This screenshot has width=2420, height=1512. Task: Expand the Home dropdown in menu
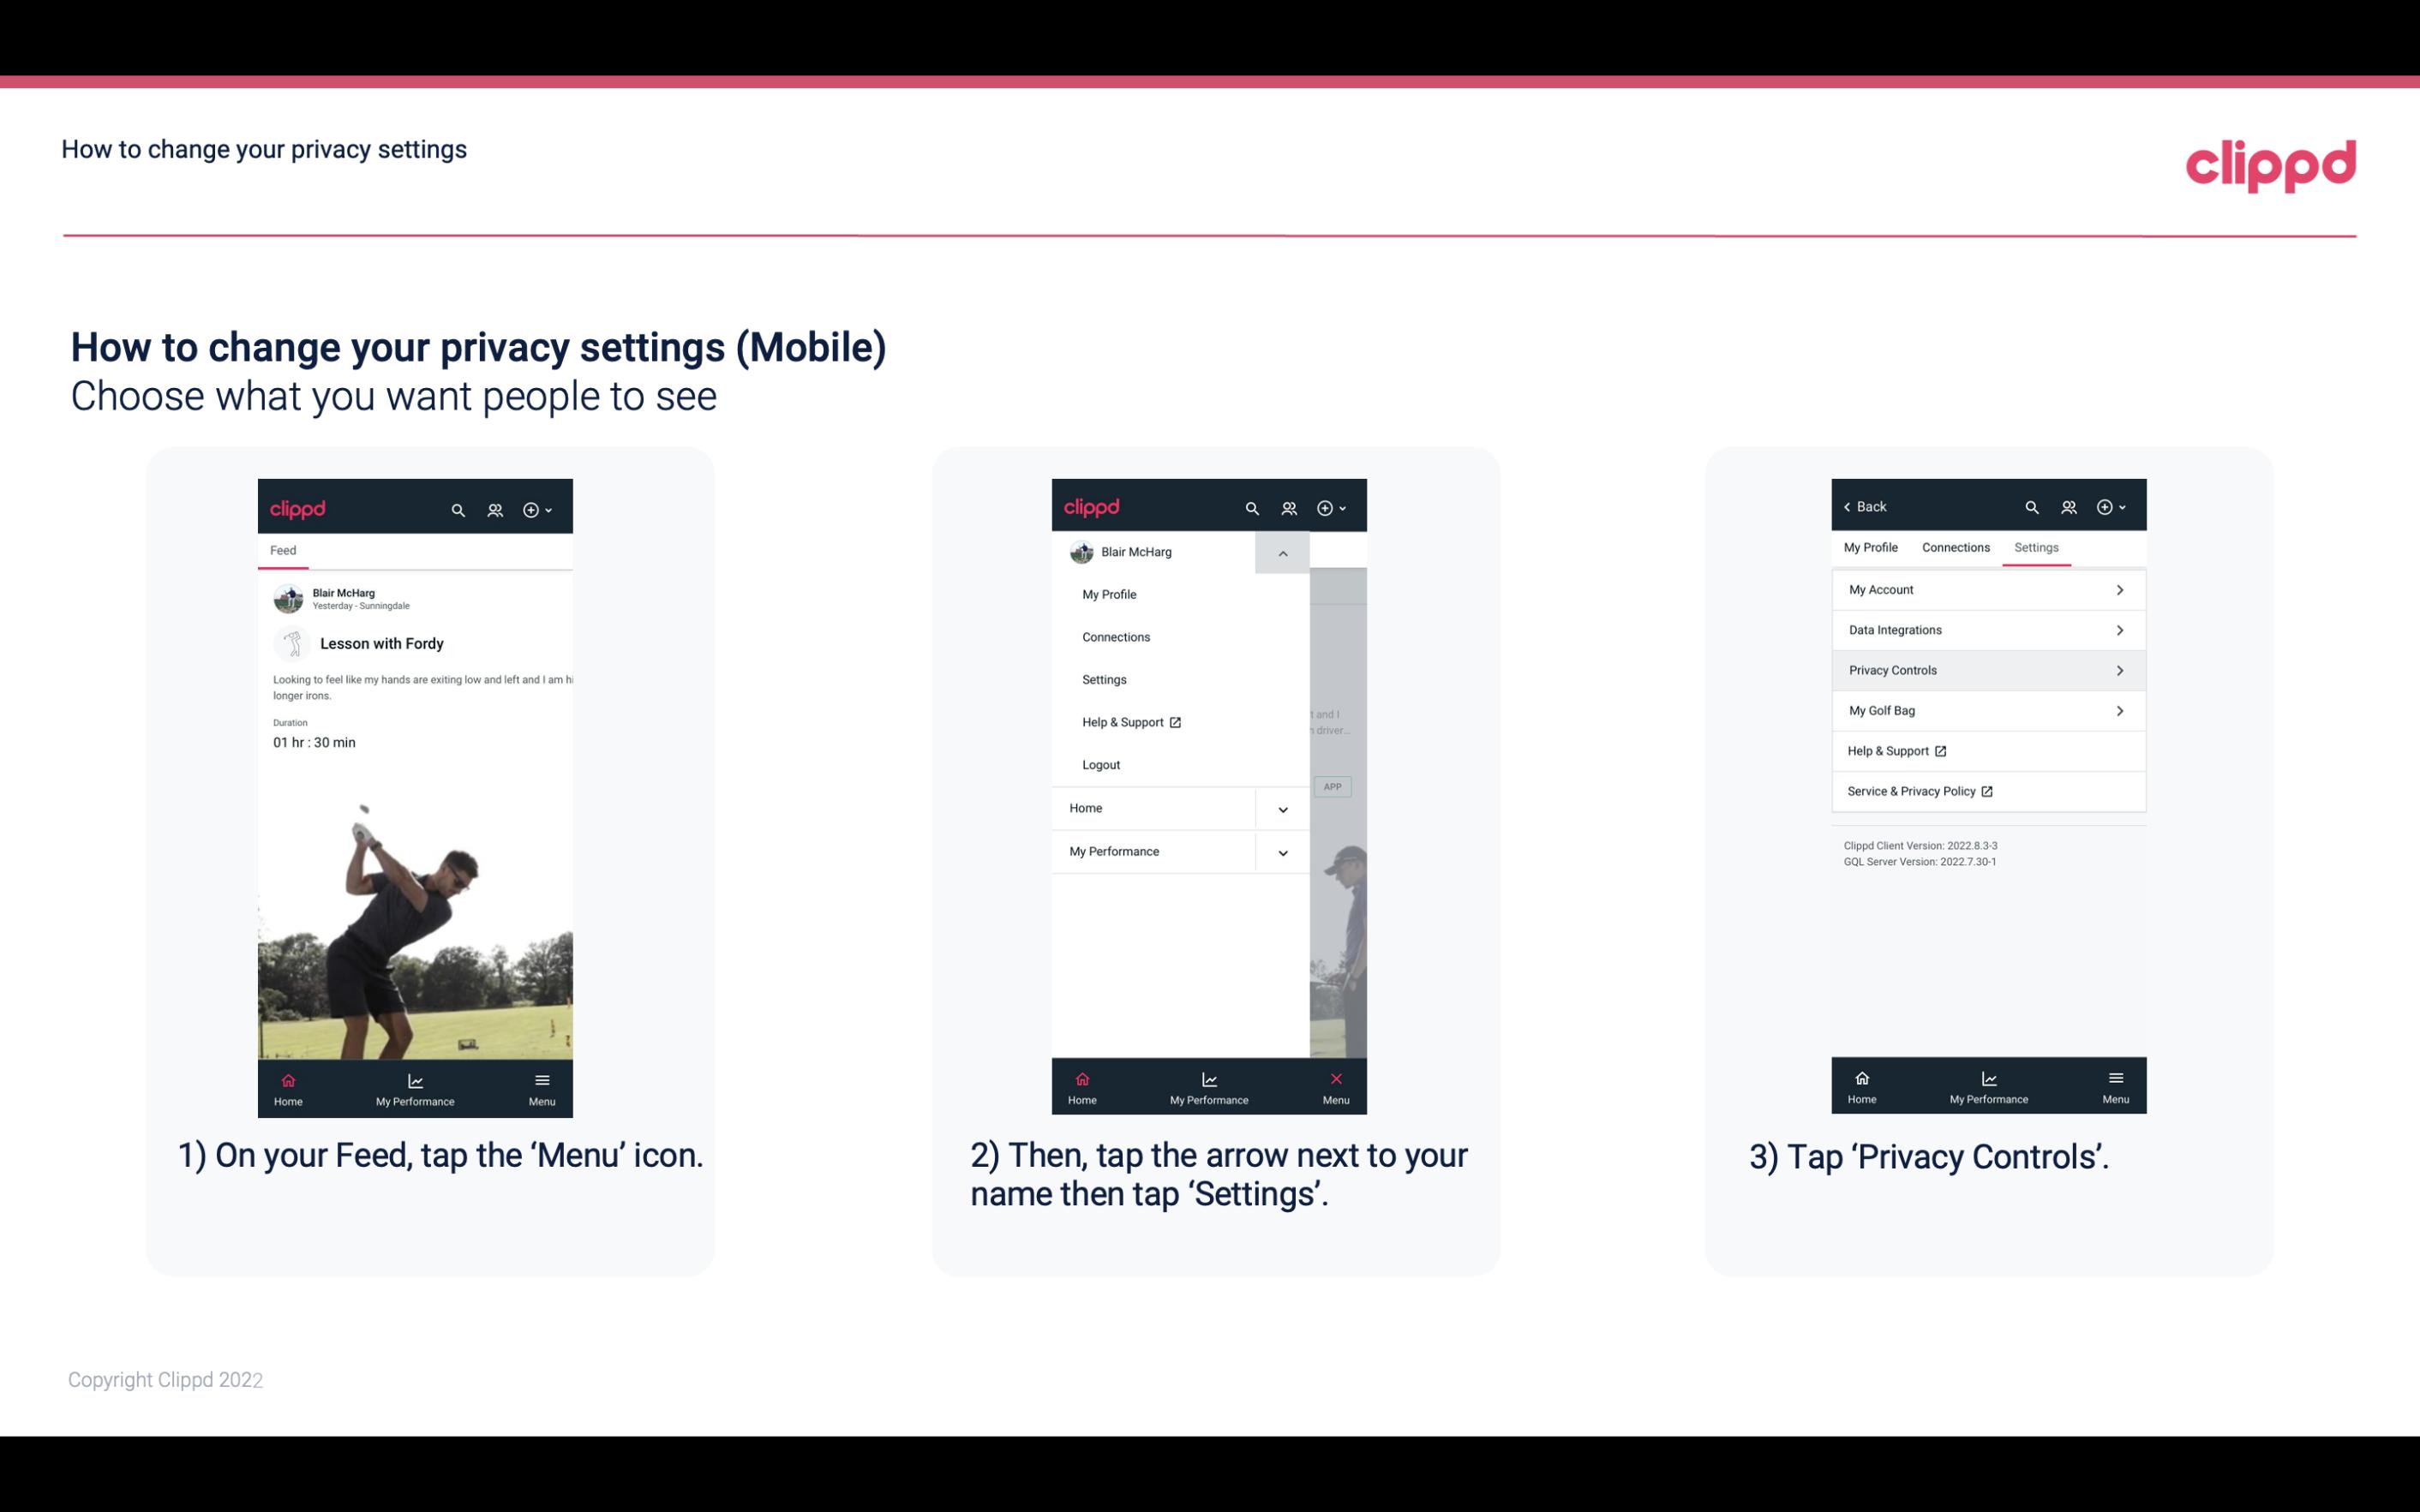(1282, 806)
